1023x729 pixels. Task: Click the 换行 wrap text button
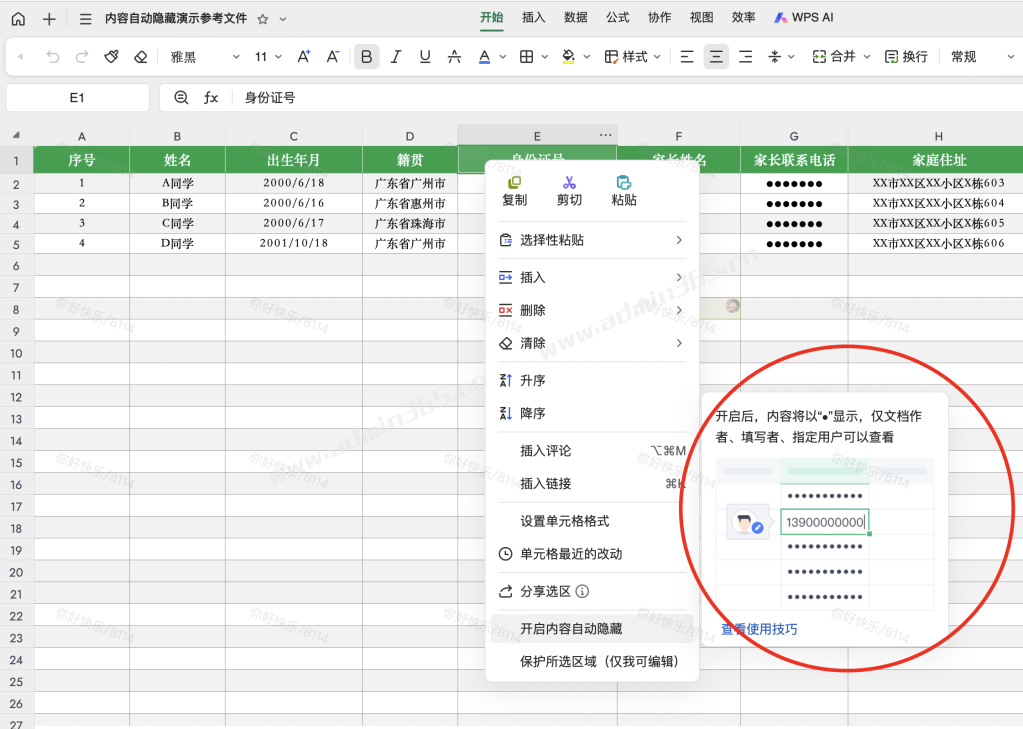[x=906, y=57]
